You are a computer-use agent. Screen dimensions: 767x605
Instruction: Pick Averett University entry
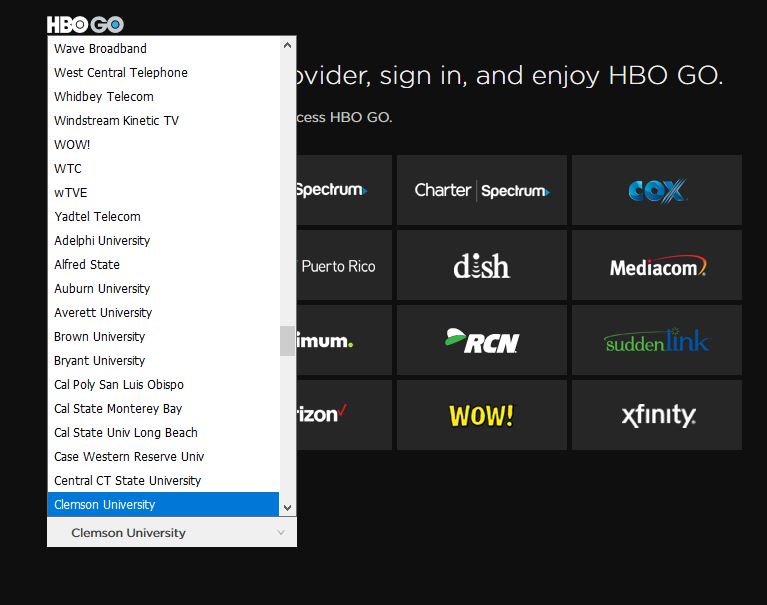163,312
